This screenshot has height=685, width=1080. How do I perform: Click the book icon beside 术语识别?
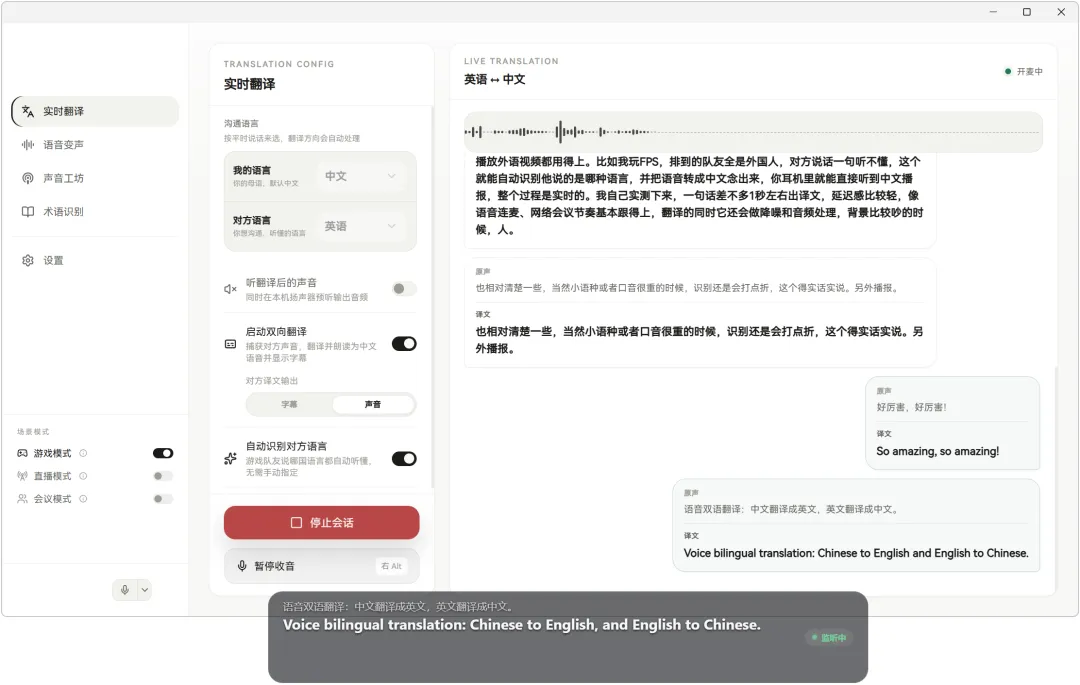click(28, 211)
